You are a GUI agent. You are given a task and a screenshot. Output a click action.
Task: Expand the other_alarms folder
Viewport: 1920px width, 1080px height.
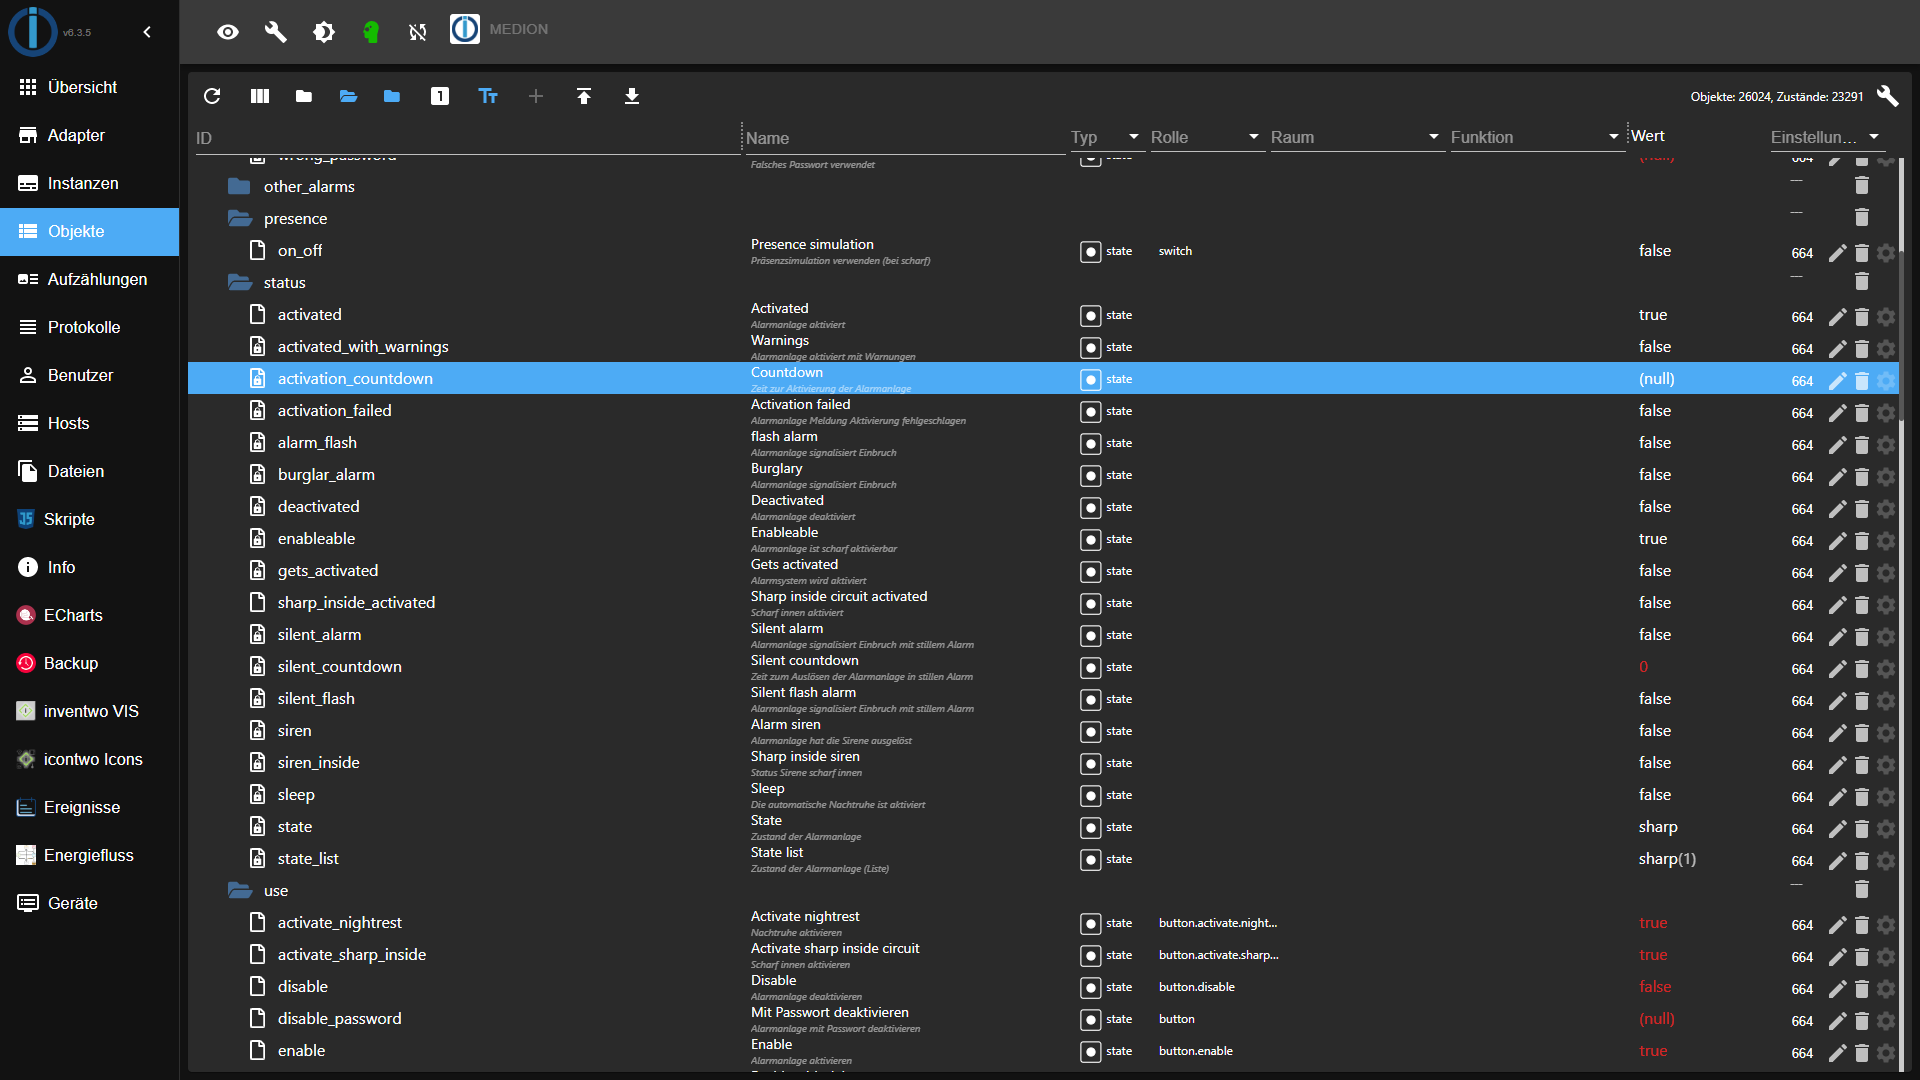coord(239,186)
